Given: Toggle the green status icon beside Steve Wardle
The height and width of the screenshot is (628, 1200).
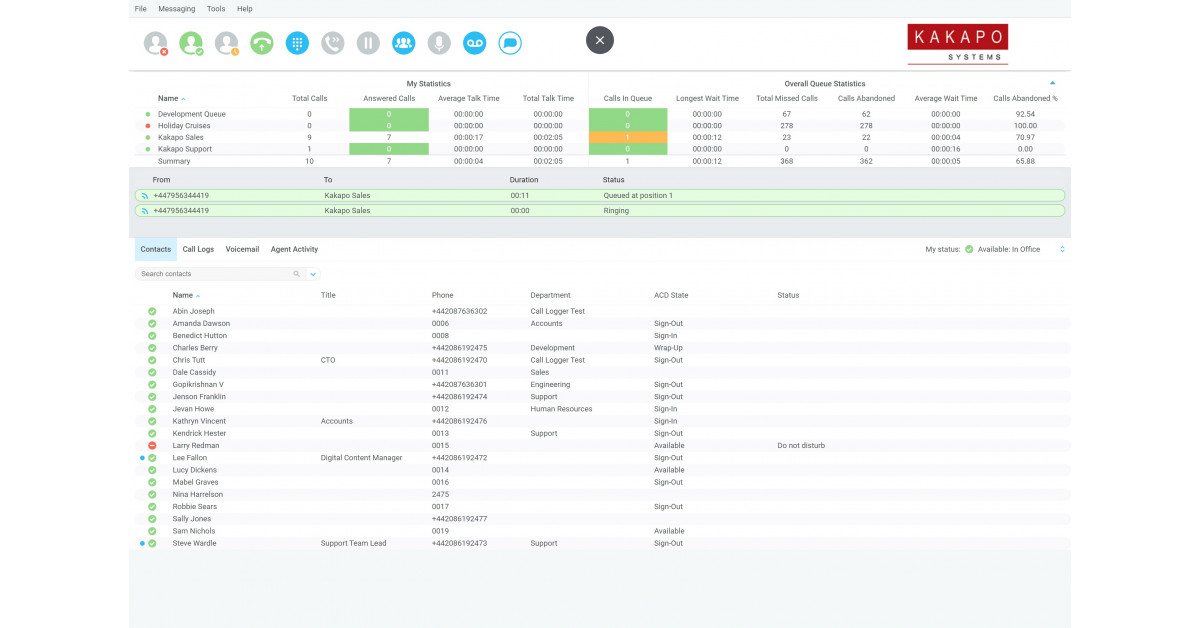Looking at the screenshot, I should [x=151, y=543].
